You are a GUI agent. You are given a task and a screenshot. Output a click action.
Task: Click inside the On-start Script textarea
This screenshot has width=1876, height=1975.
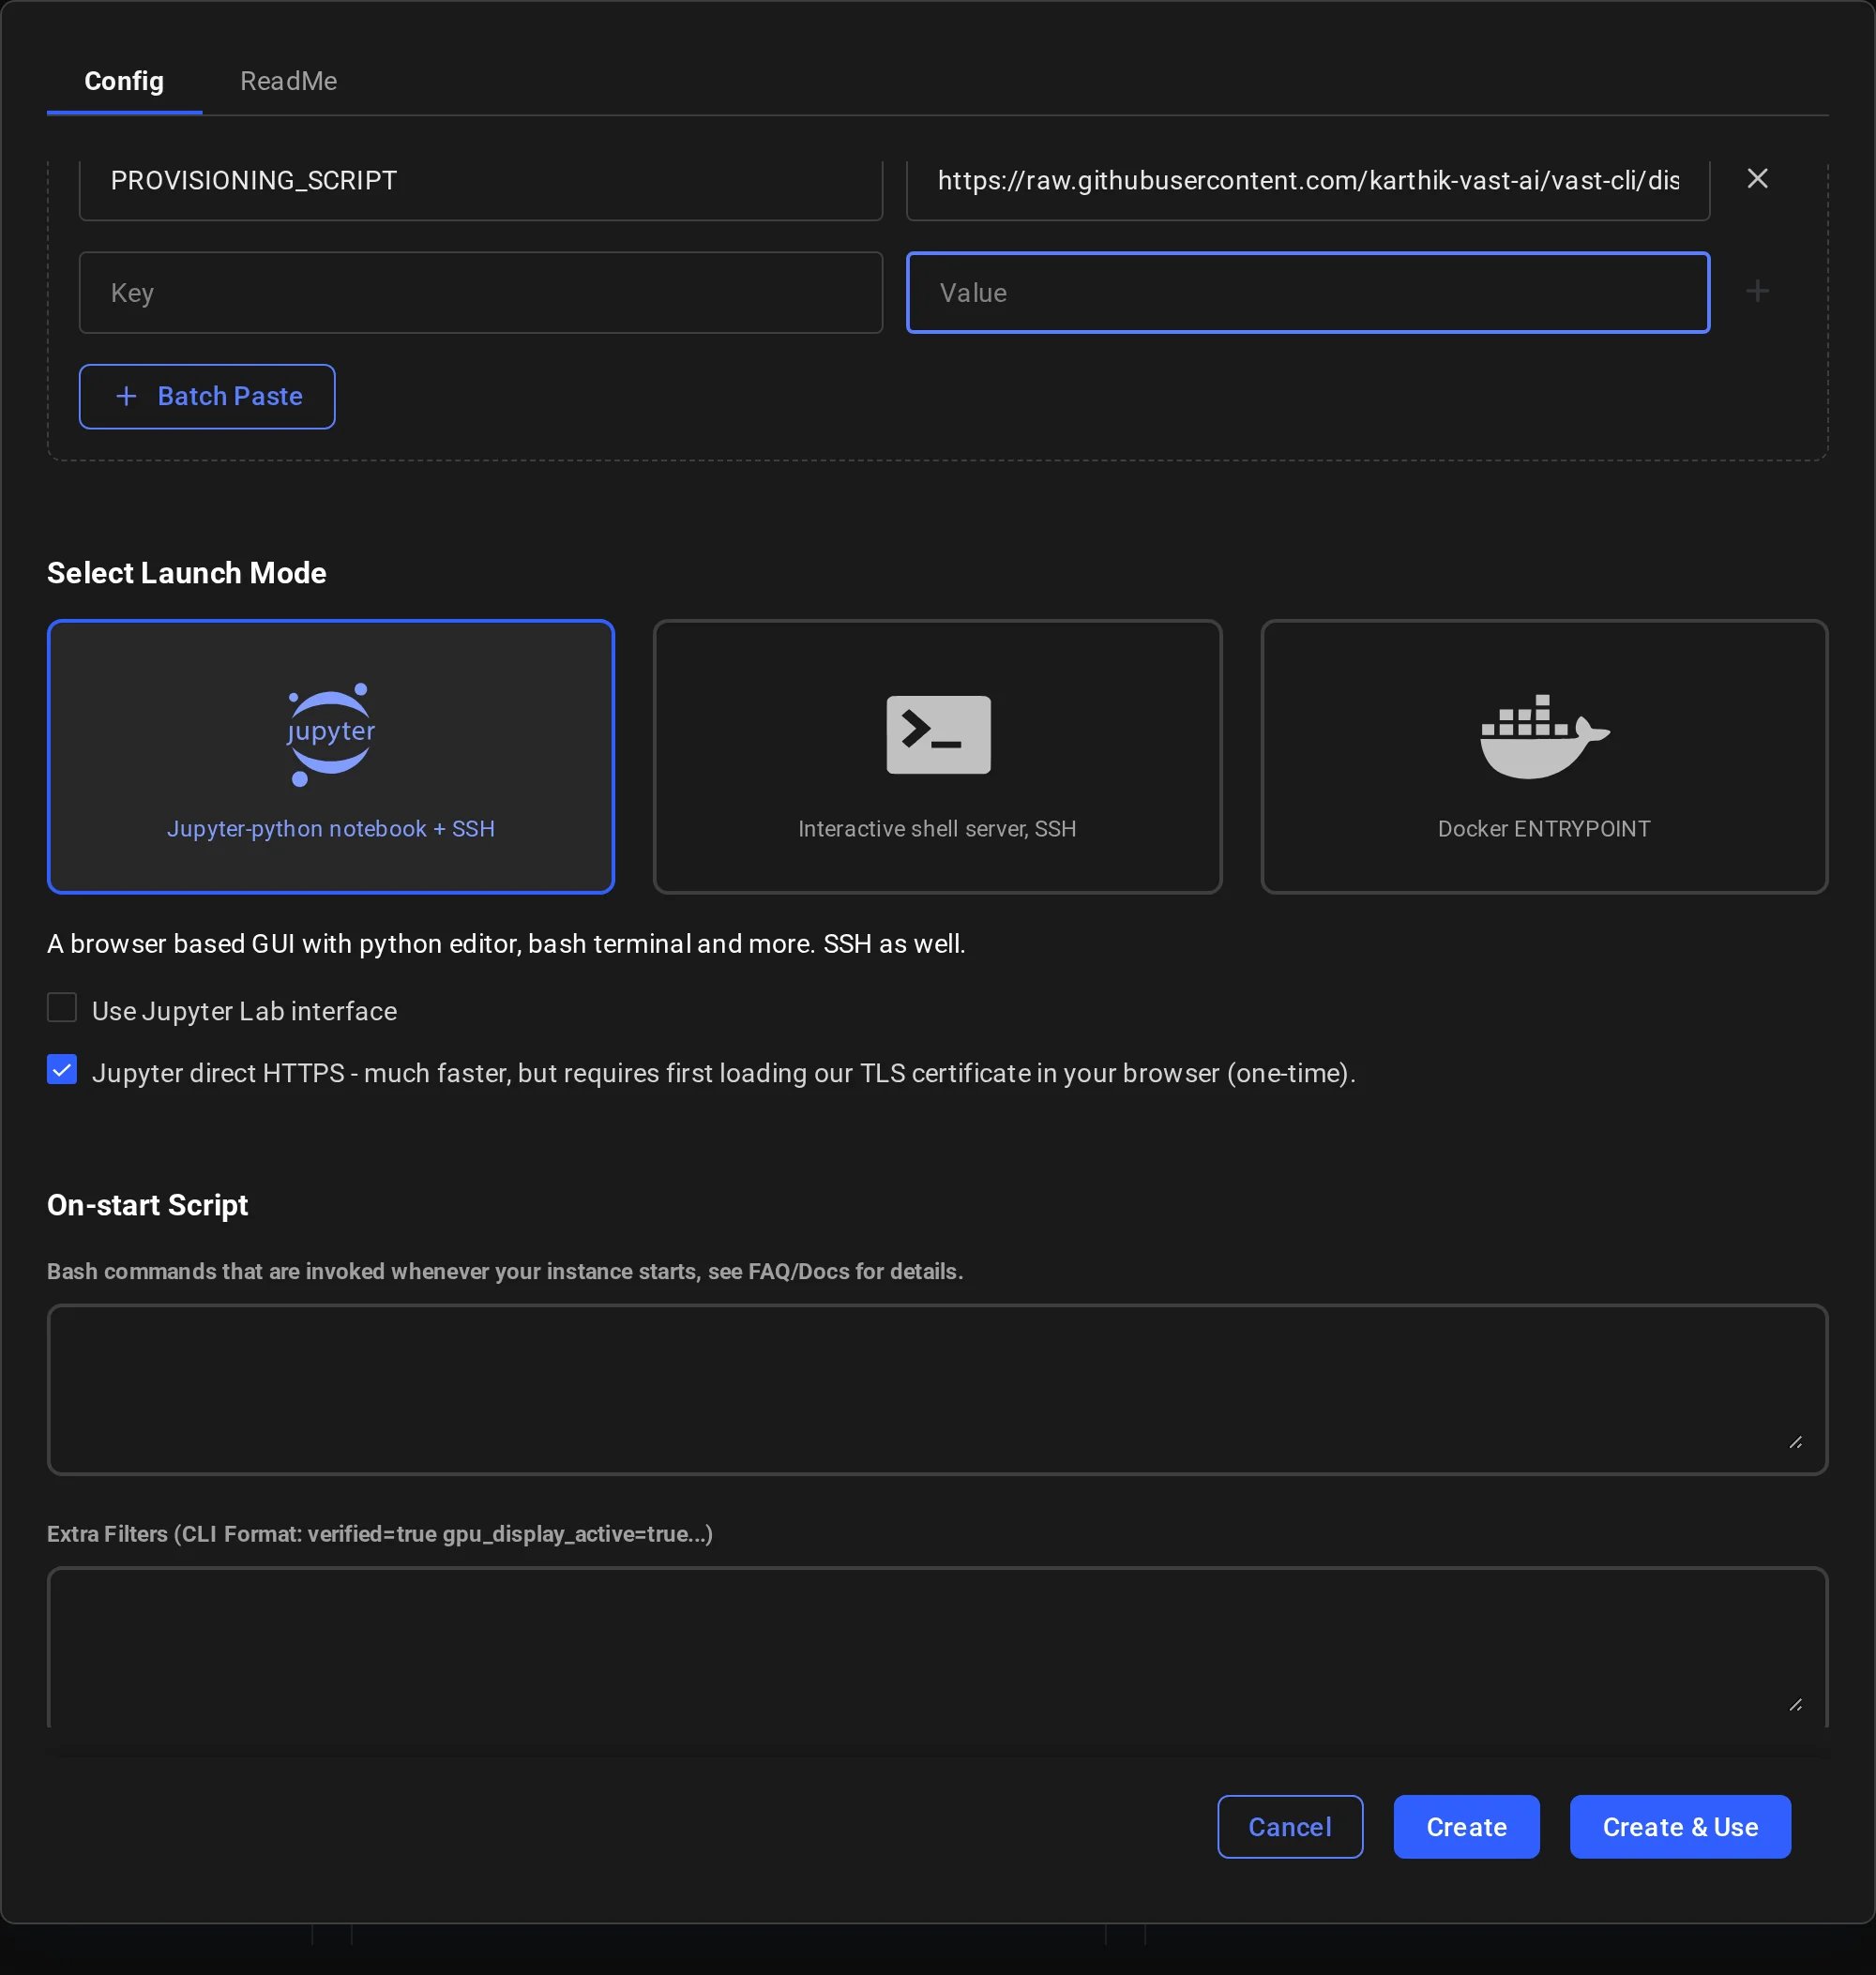coord(937,1389)
